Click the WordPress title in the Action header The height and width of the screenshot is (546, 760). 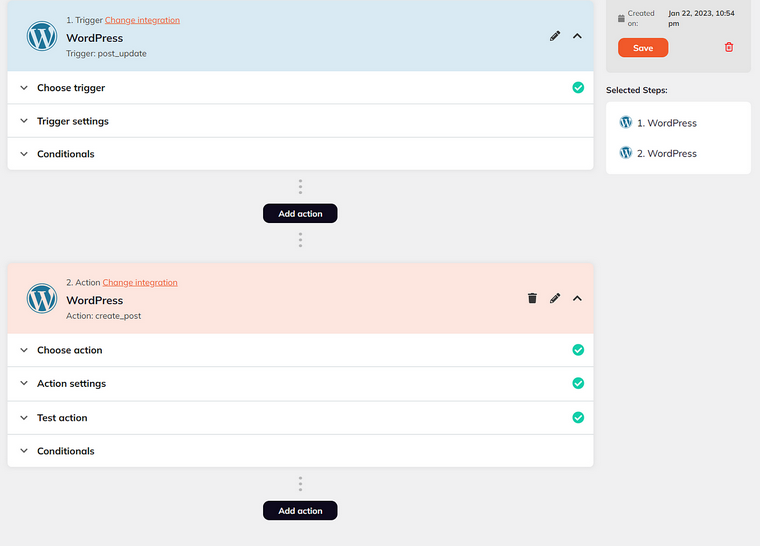click(95, 300)
